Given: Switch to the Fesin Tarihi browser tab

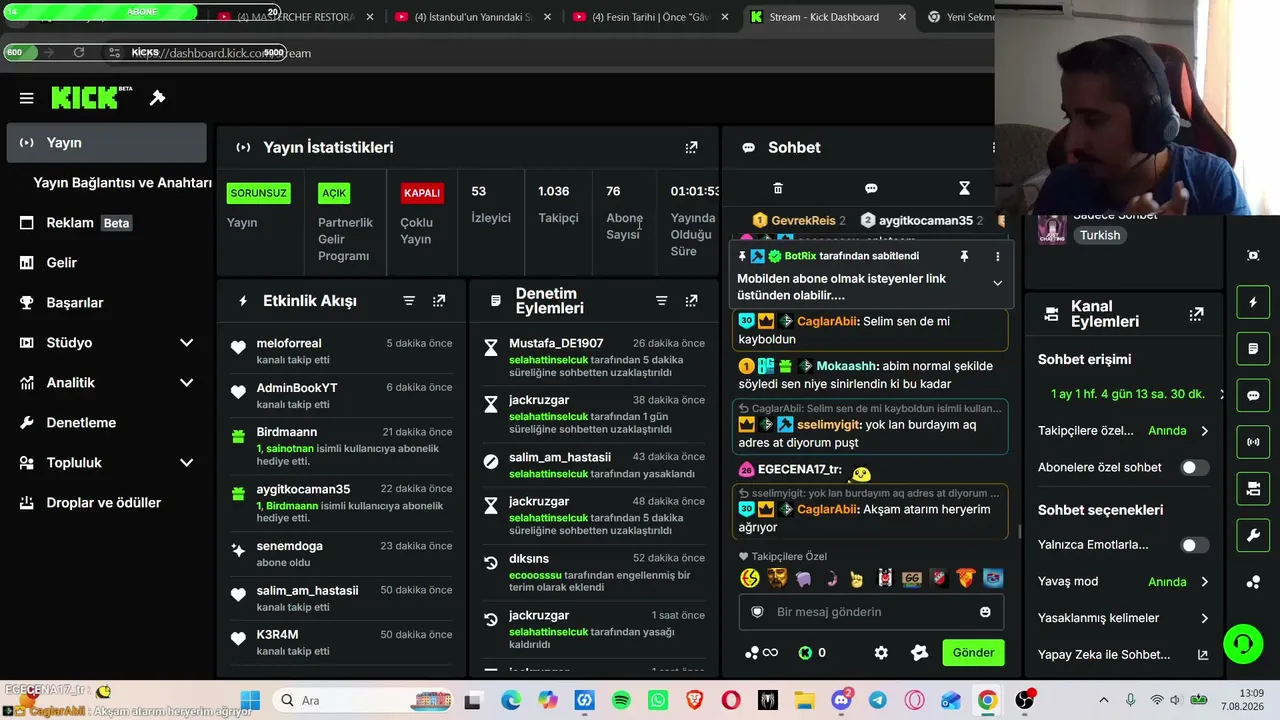Looking at the screenshot, I should click(x=650, y=17).
